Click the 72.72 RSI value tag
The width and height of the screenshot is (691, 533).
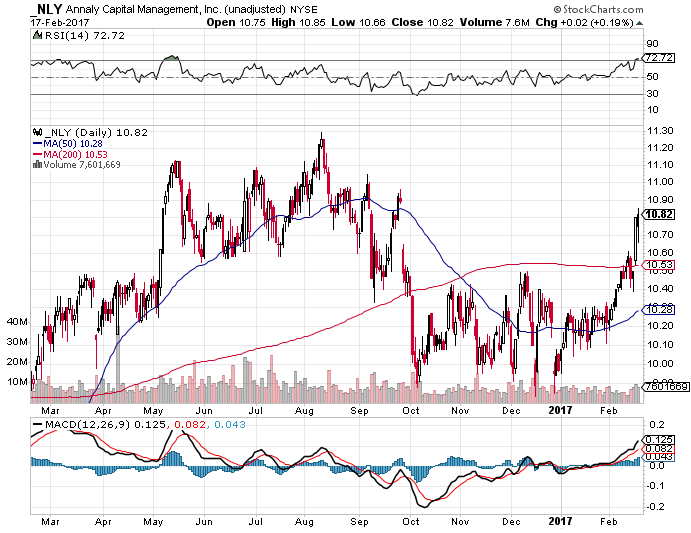659,58
